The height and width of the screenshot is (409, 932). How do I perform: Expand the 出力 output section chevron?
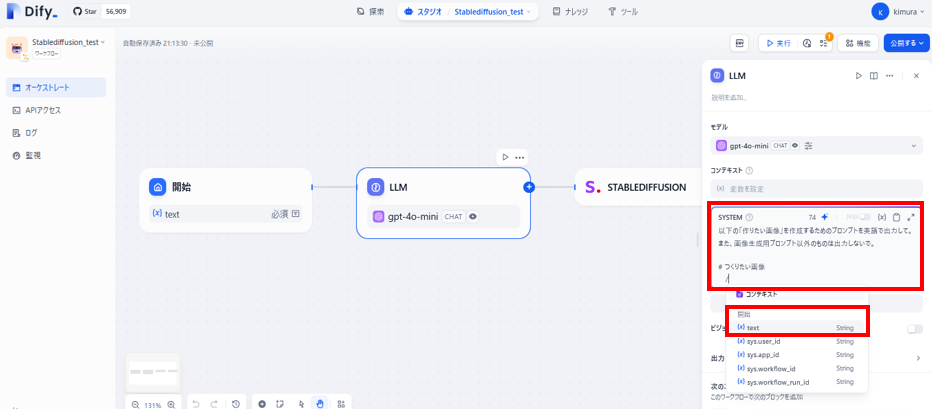pyautogui.click(x=918, y=358)
